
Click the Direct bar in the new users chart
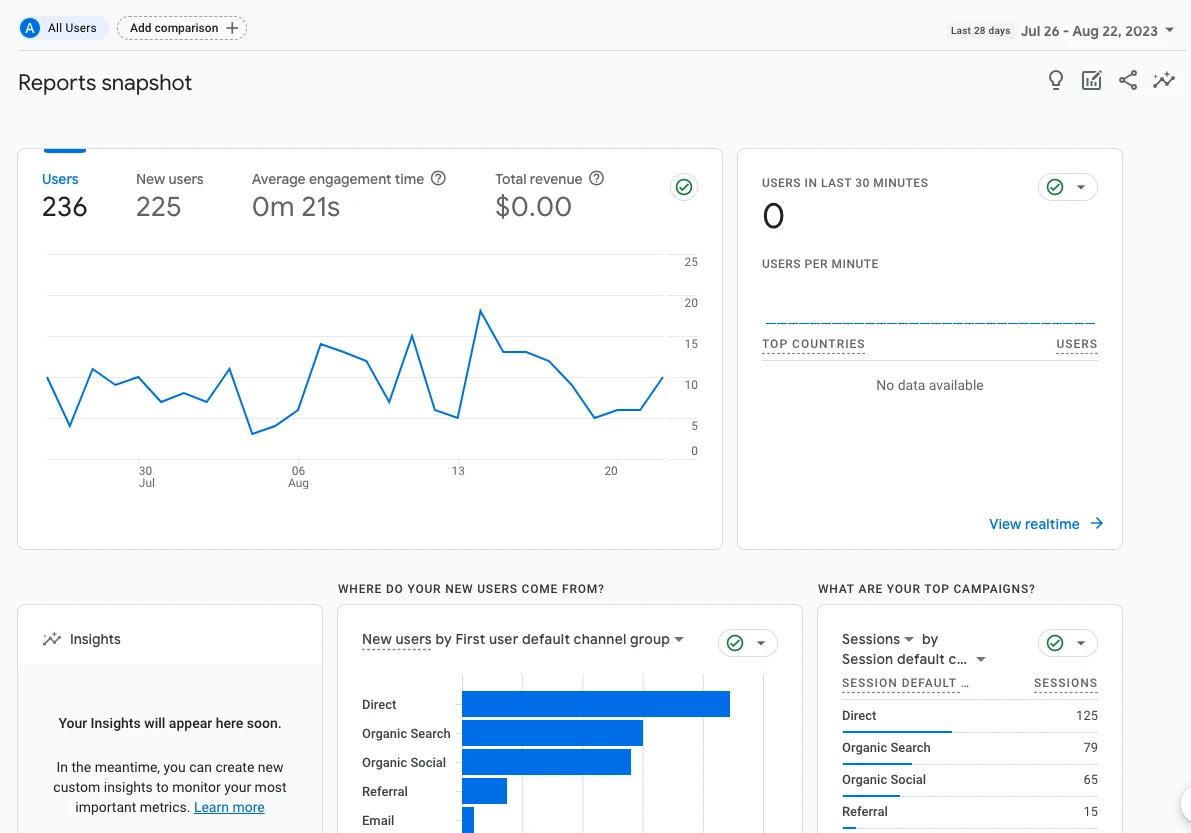[x=595, y=704]
